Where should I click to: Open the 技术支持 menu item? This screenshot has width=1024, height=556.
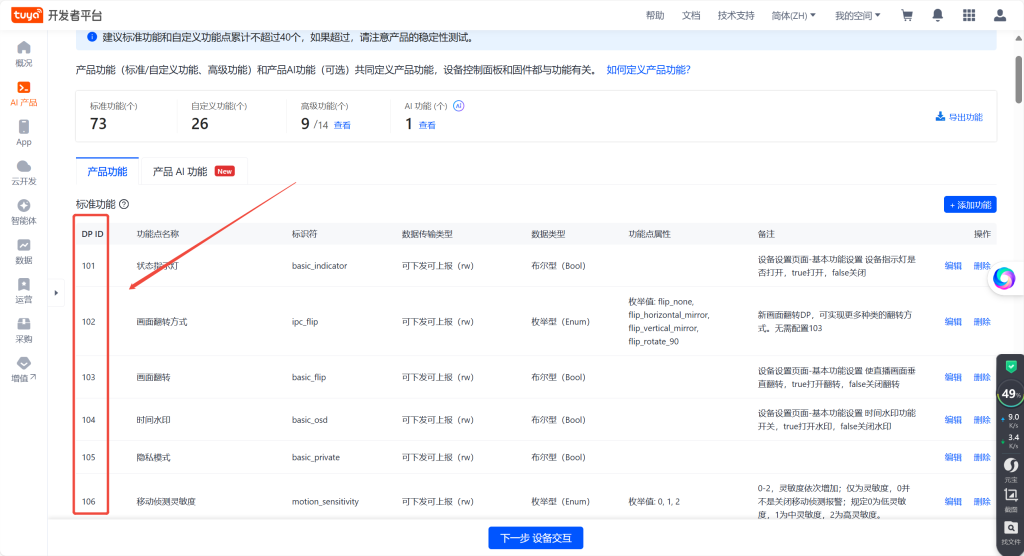pyautogui.click(x=736, y=15)
